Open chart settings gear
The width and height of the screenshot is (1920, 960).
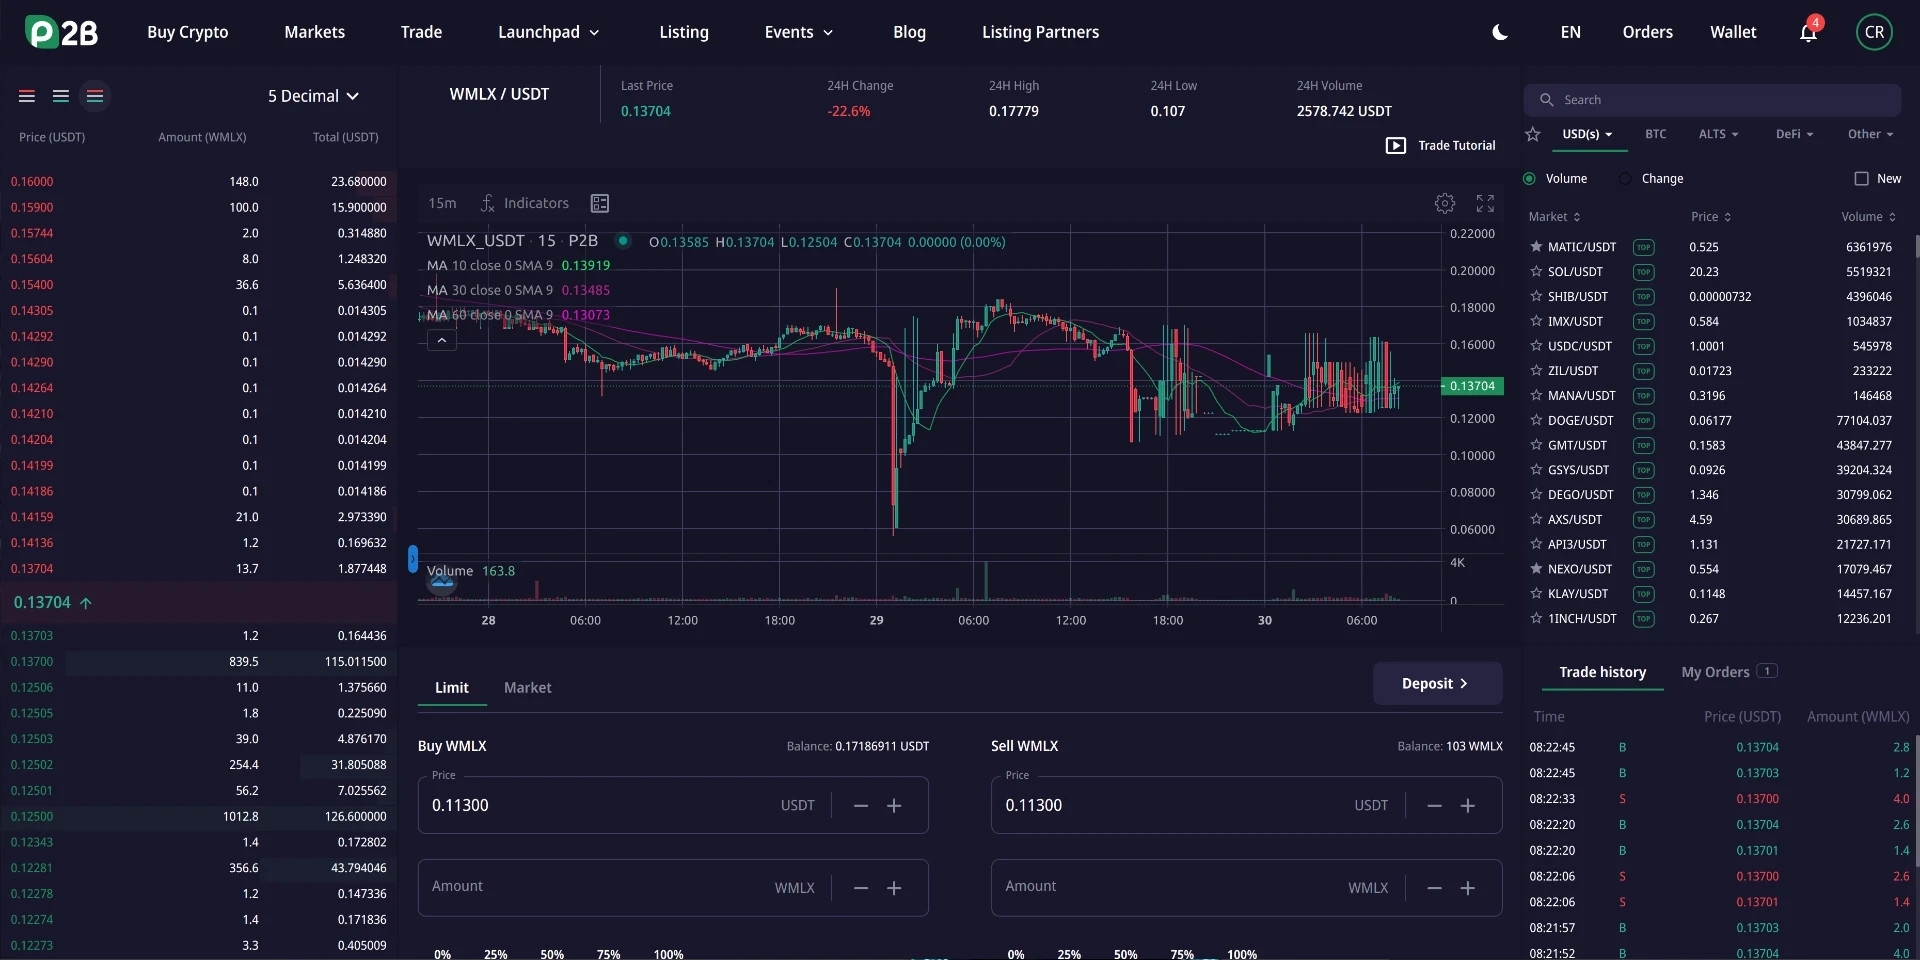[x=1445, y=203]
